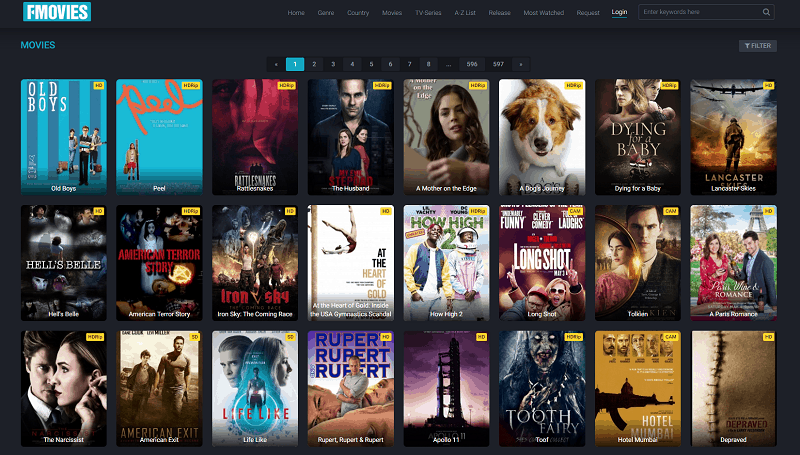Open the Apollo 11 movie poster

(x=446, y=388)
